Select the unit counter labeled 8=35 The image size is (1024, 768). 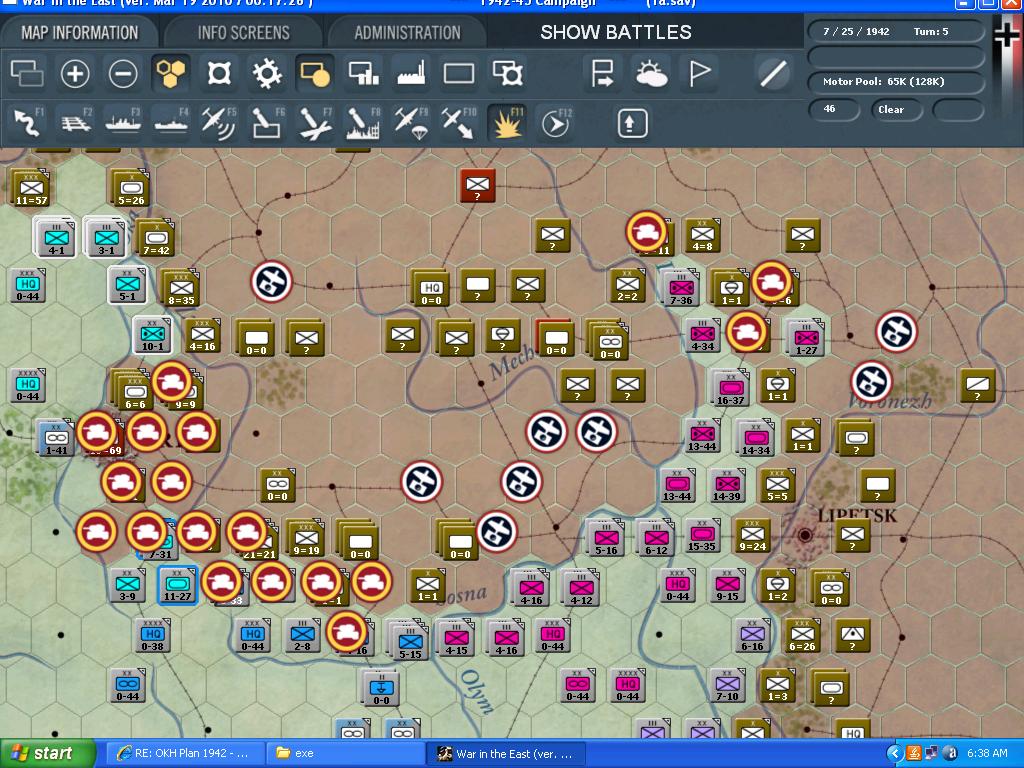tap(180, 288)
